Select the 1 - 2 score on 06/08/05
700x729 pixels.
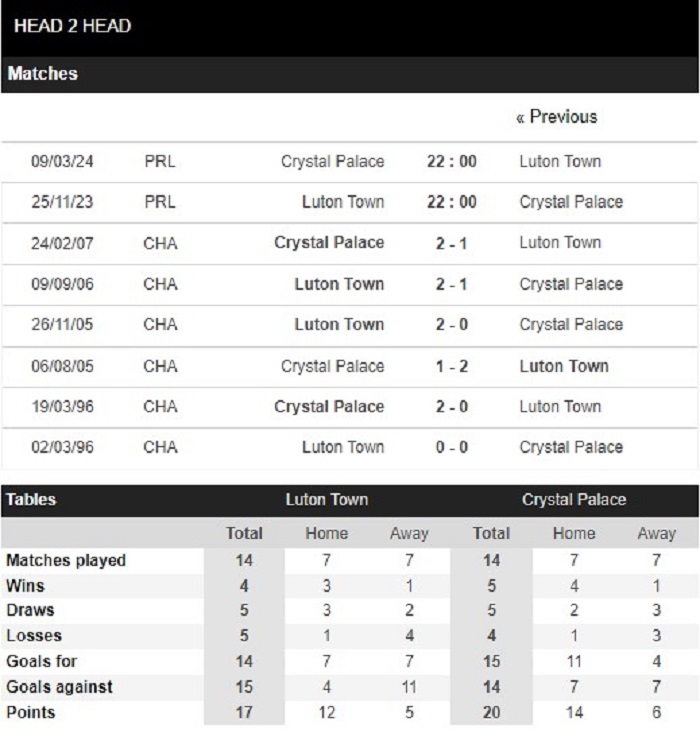(x=451, y=366)
